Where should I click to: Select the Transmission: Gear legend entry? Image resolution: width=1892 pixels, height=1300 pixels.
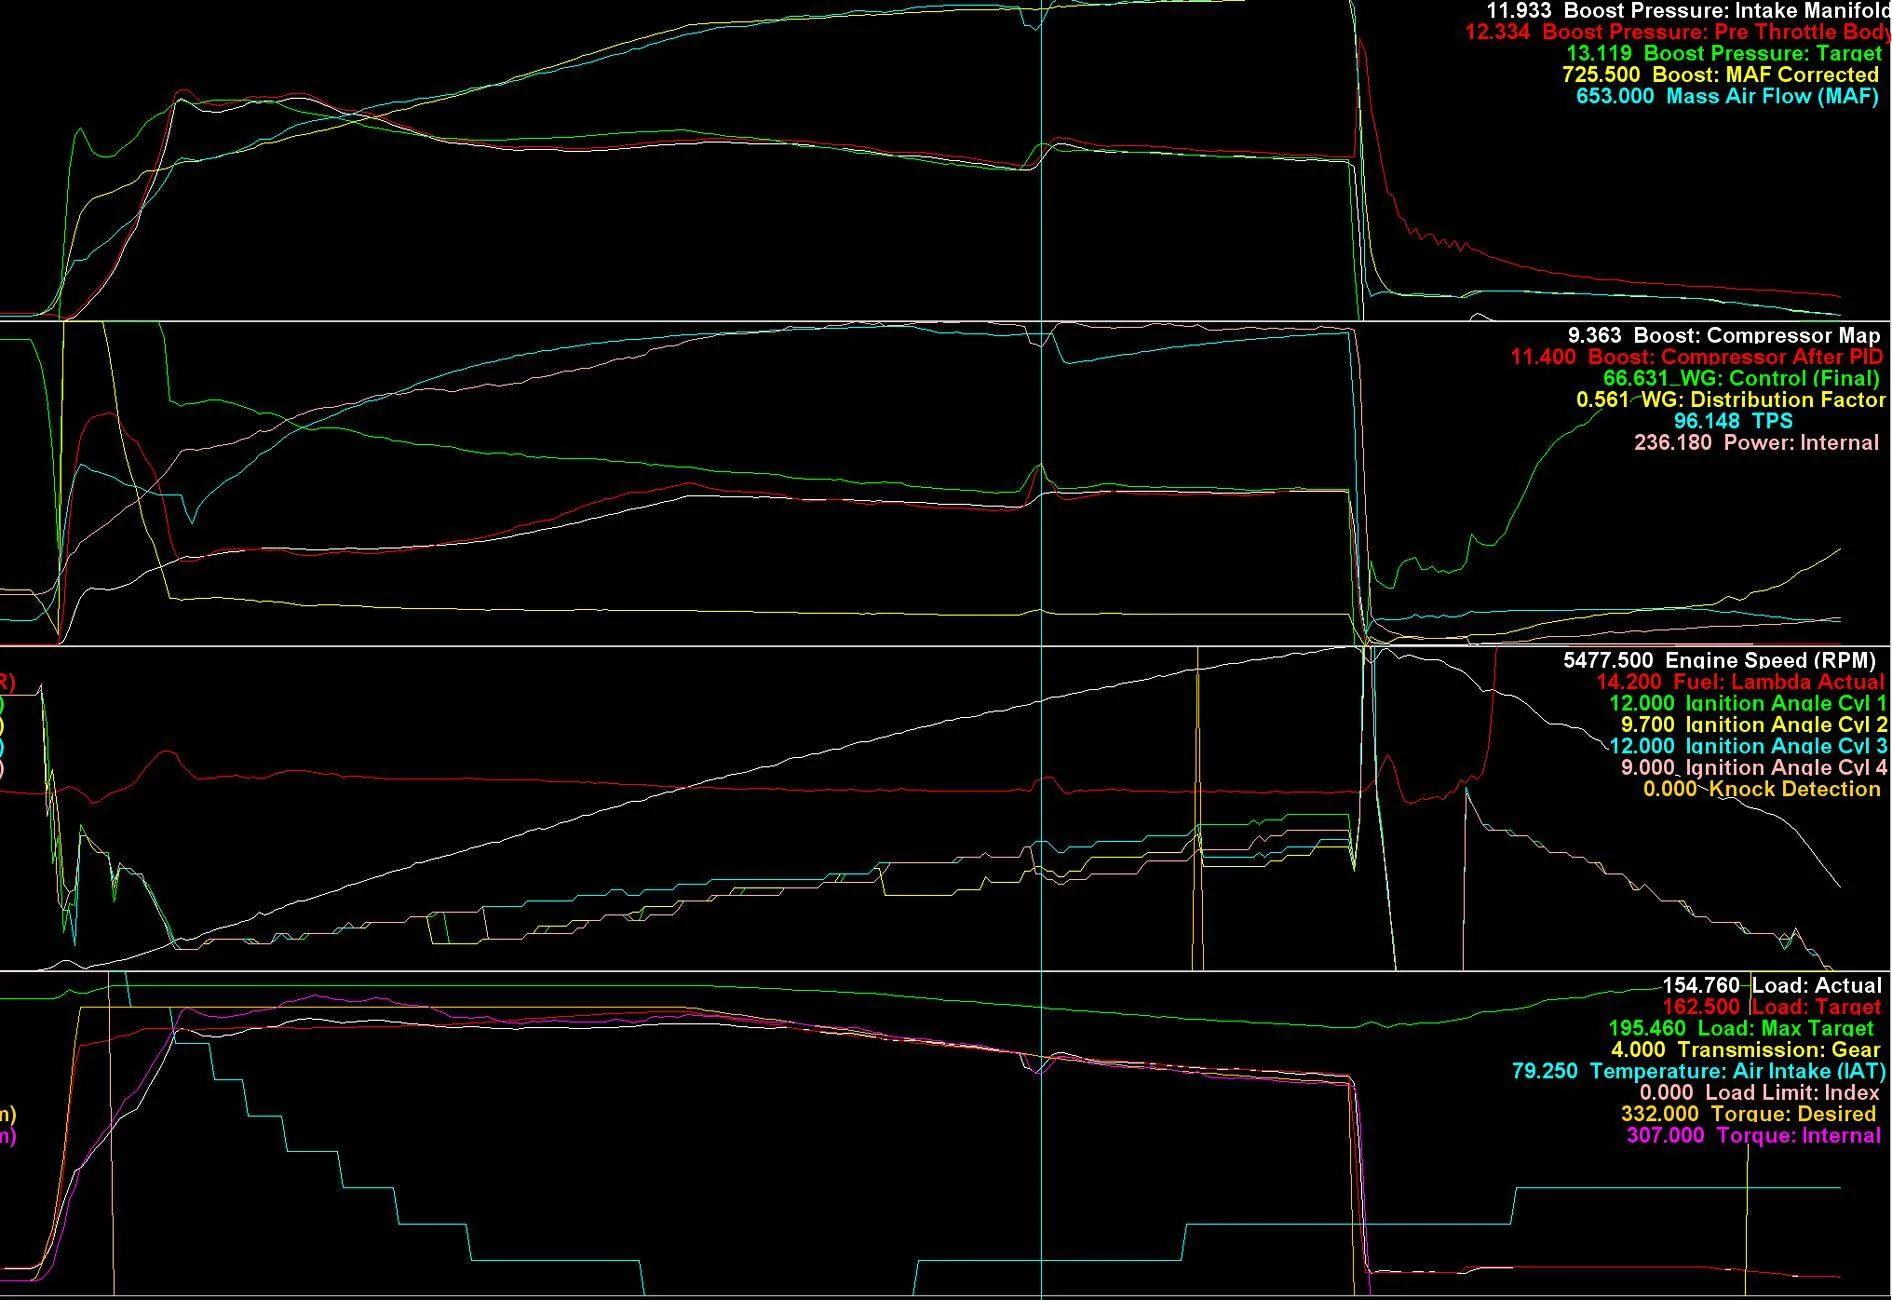[x=1745, y=1050]
